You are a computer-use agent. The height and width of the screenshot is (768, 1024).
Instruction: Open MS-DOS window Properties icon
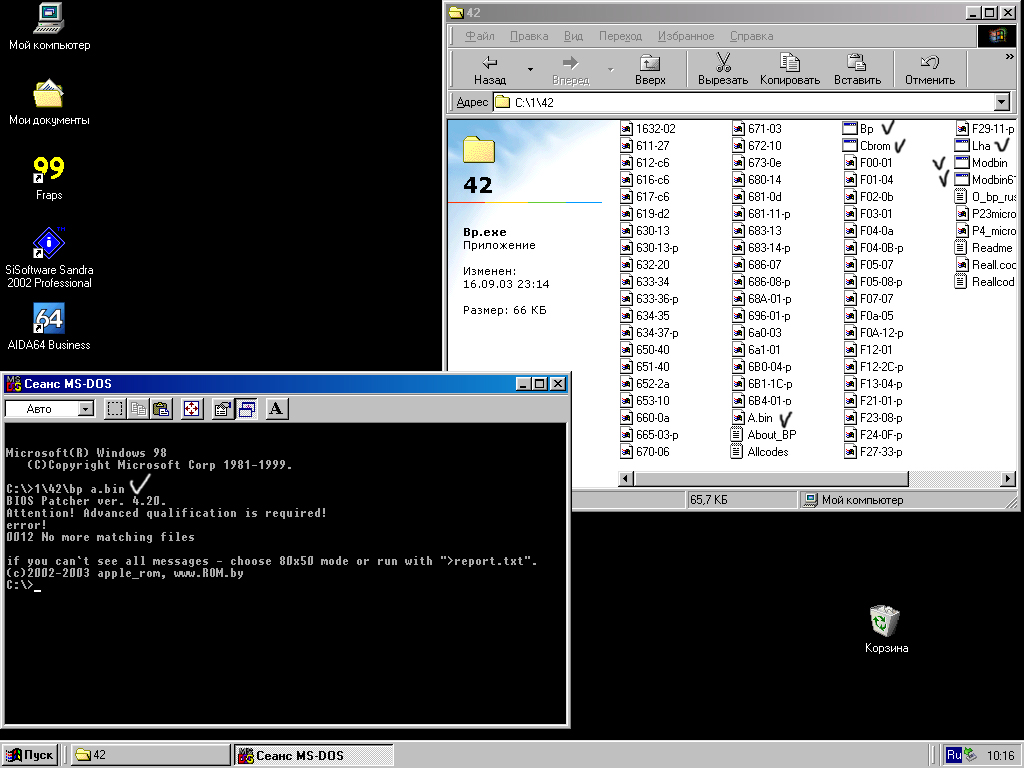(x=223, y=408)
